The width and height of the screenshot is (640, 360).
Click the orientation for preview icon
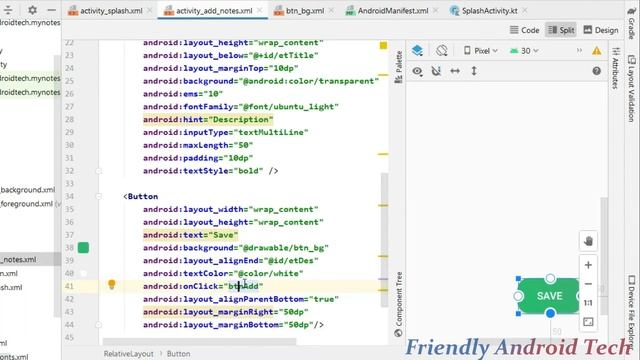coord(441,51)
